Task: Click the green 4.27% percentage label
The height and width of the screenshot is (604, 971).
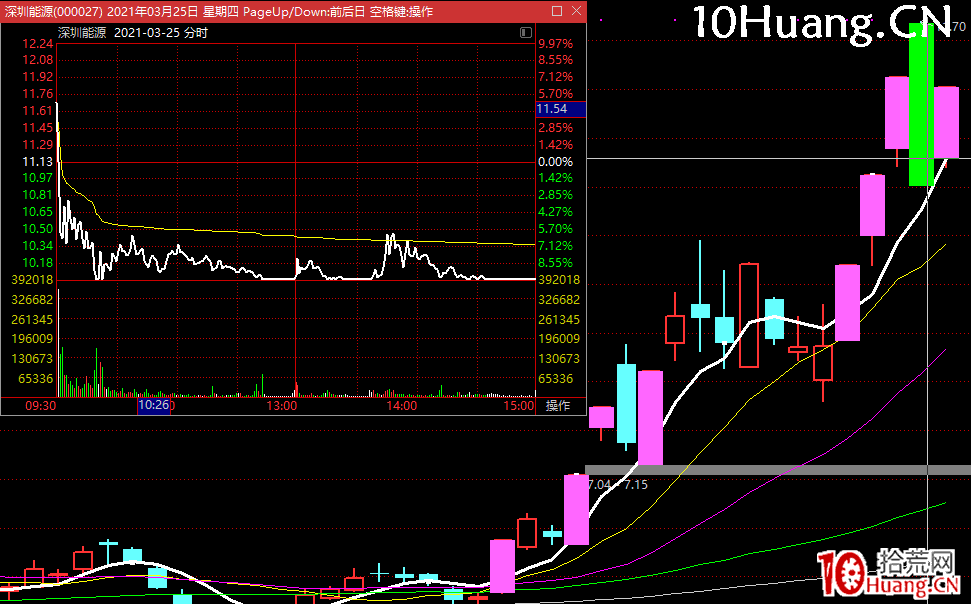Action: (555, 212)
